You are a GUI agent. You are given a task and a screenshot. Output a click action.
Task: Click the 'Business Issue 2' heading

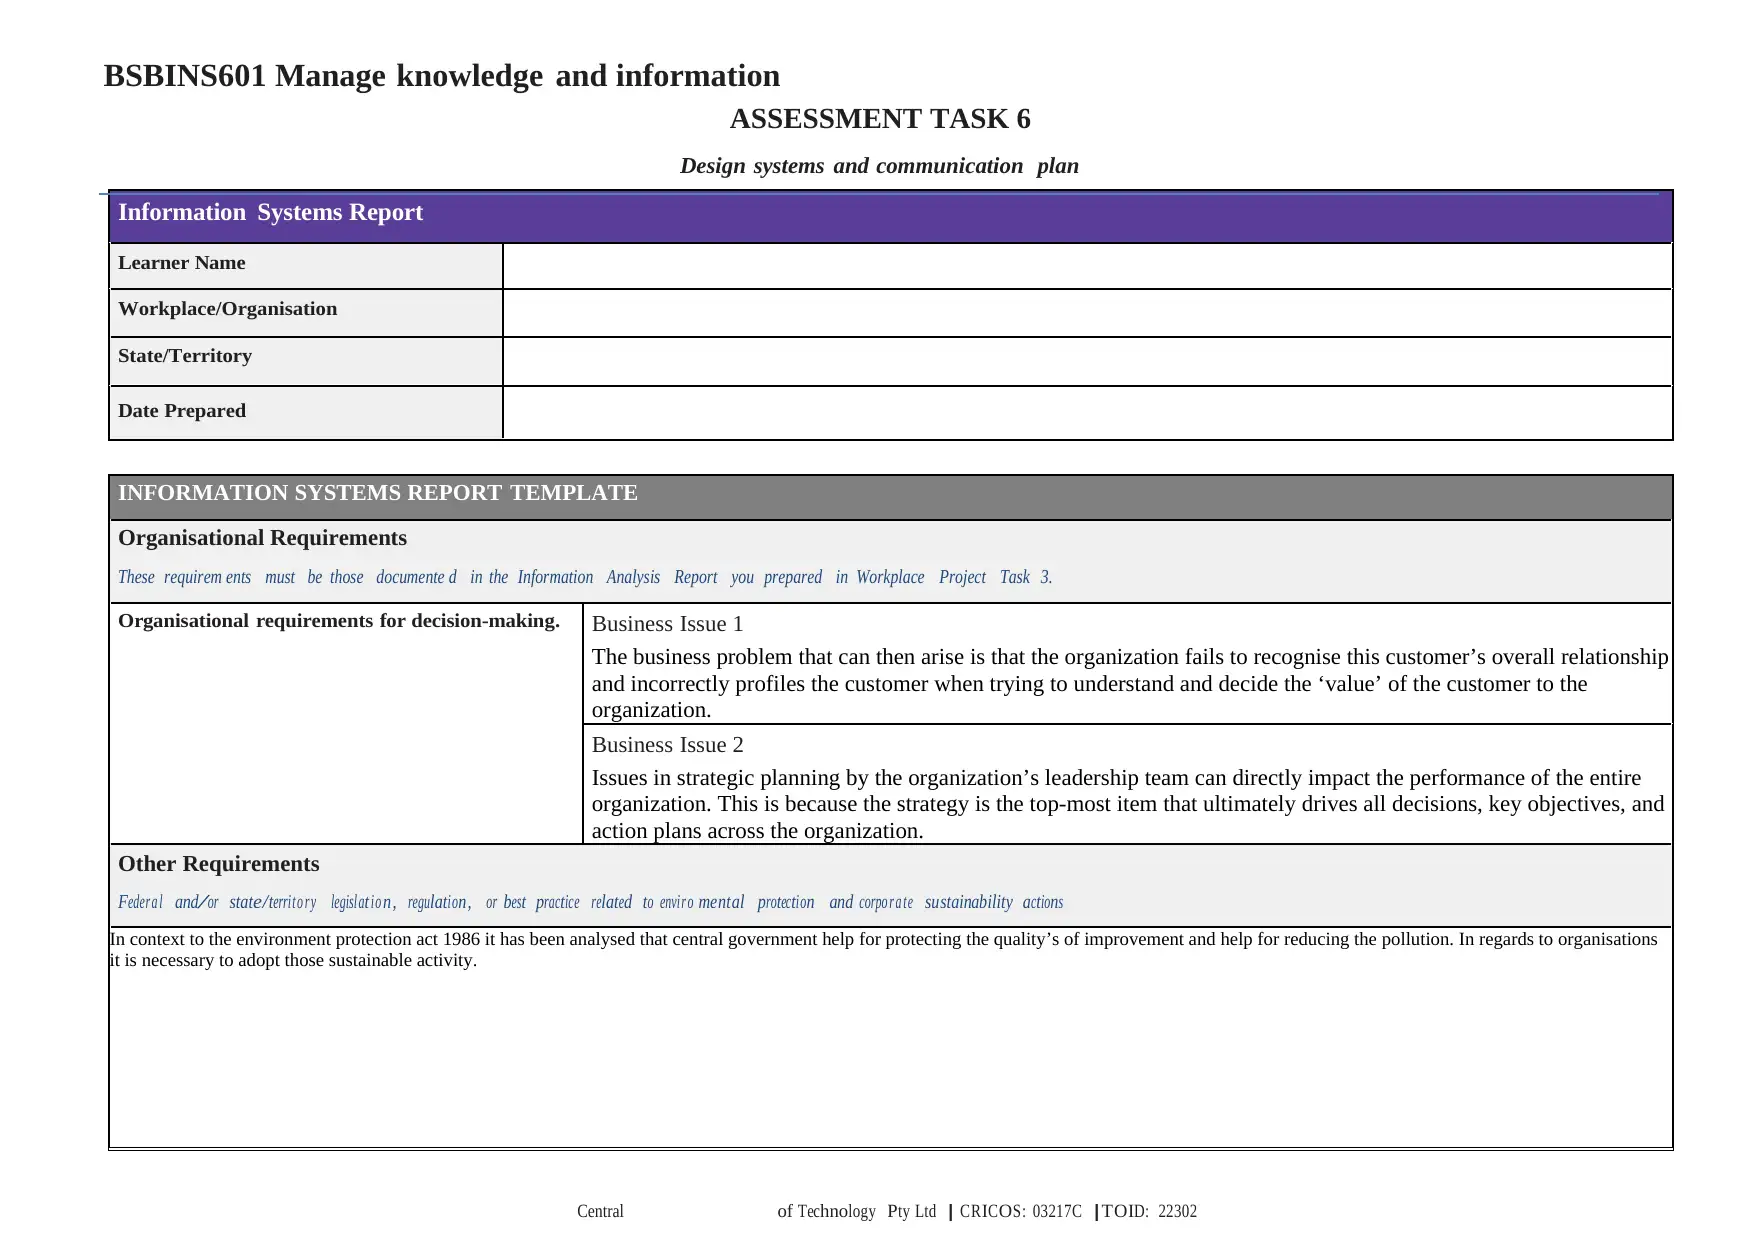[x=668, y=745]
